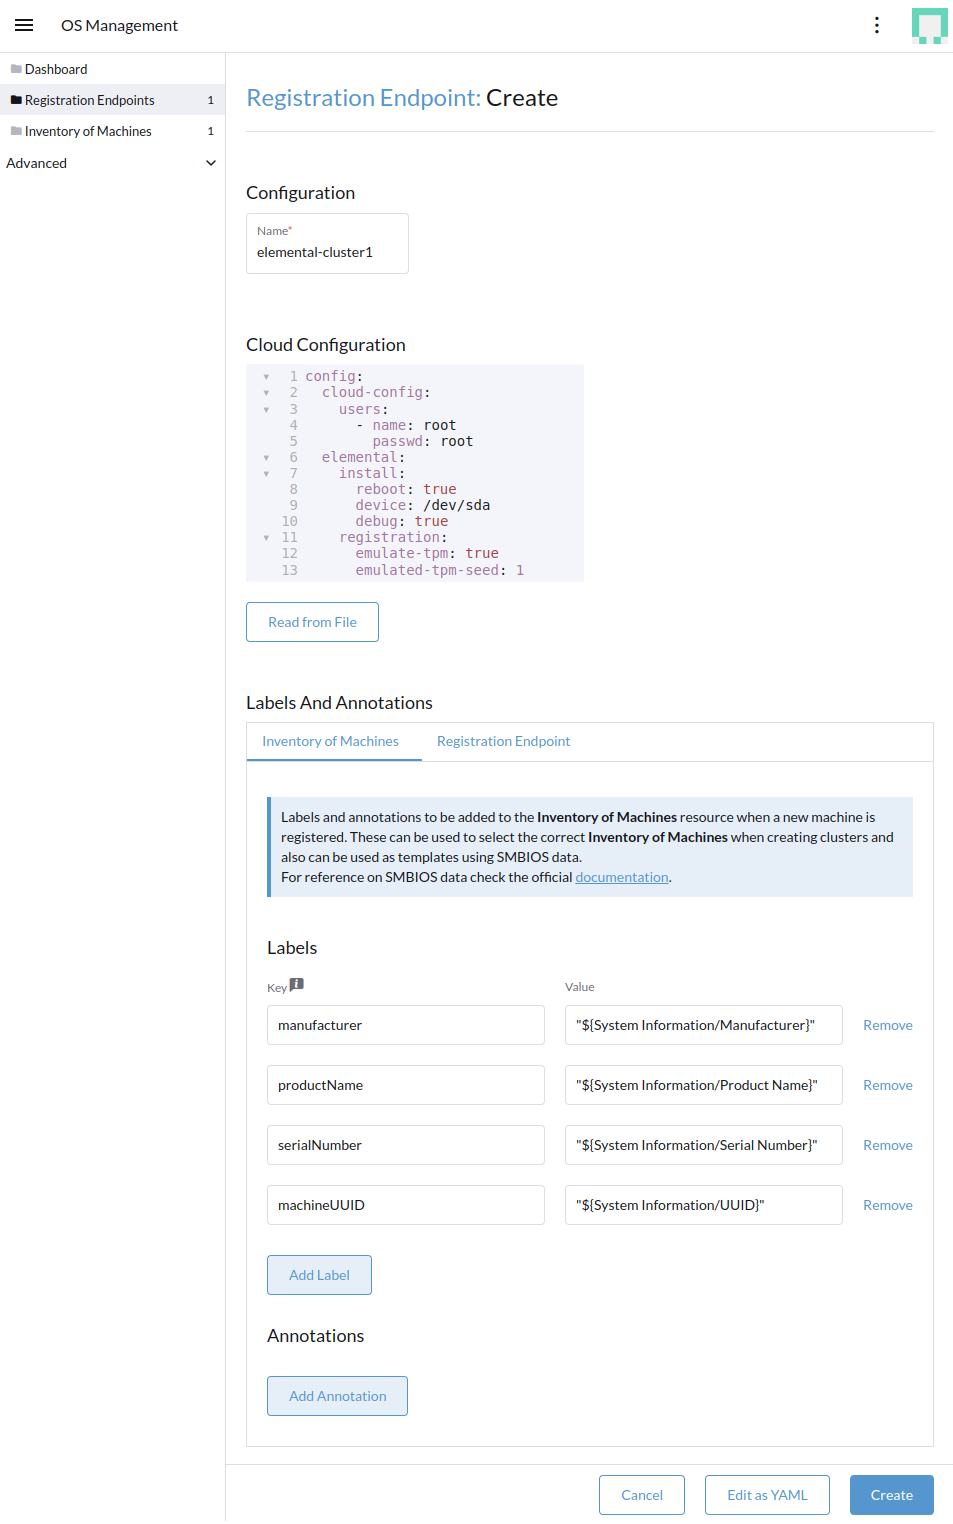This screenshot has width=953, height=1524.
Task: Edit the Manufacturer value field
Action: pos(704,1025)
